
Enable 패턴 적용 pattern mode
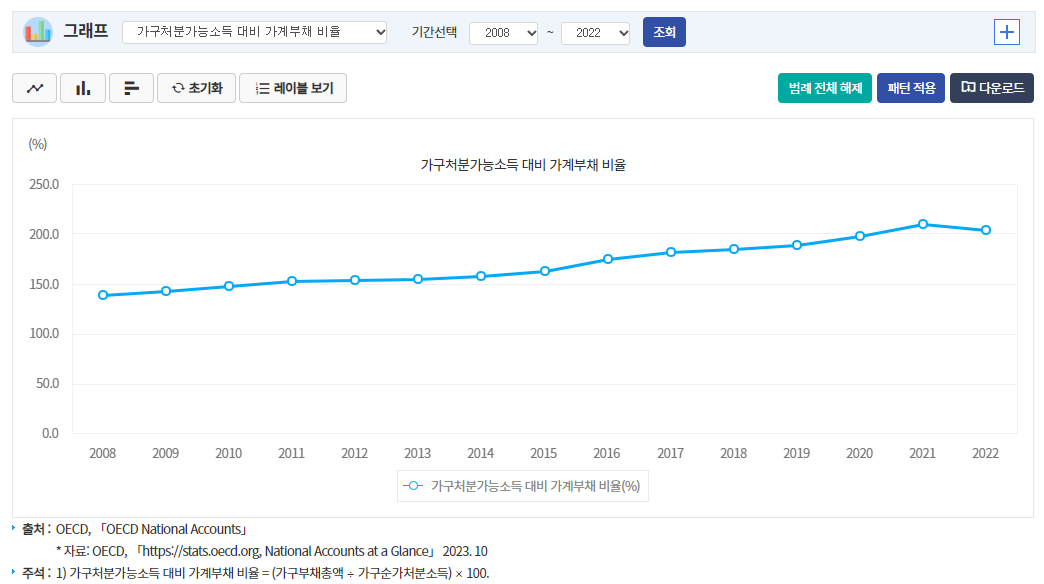(910, 88)
